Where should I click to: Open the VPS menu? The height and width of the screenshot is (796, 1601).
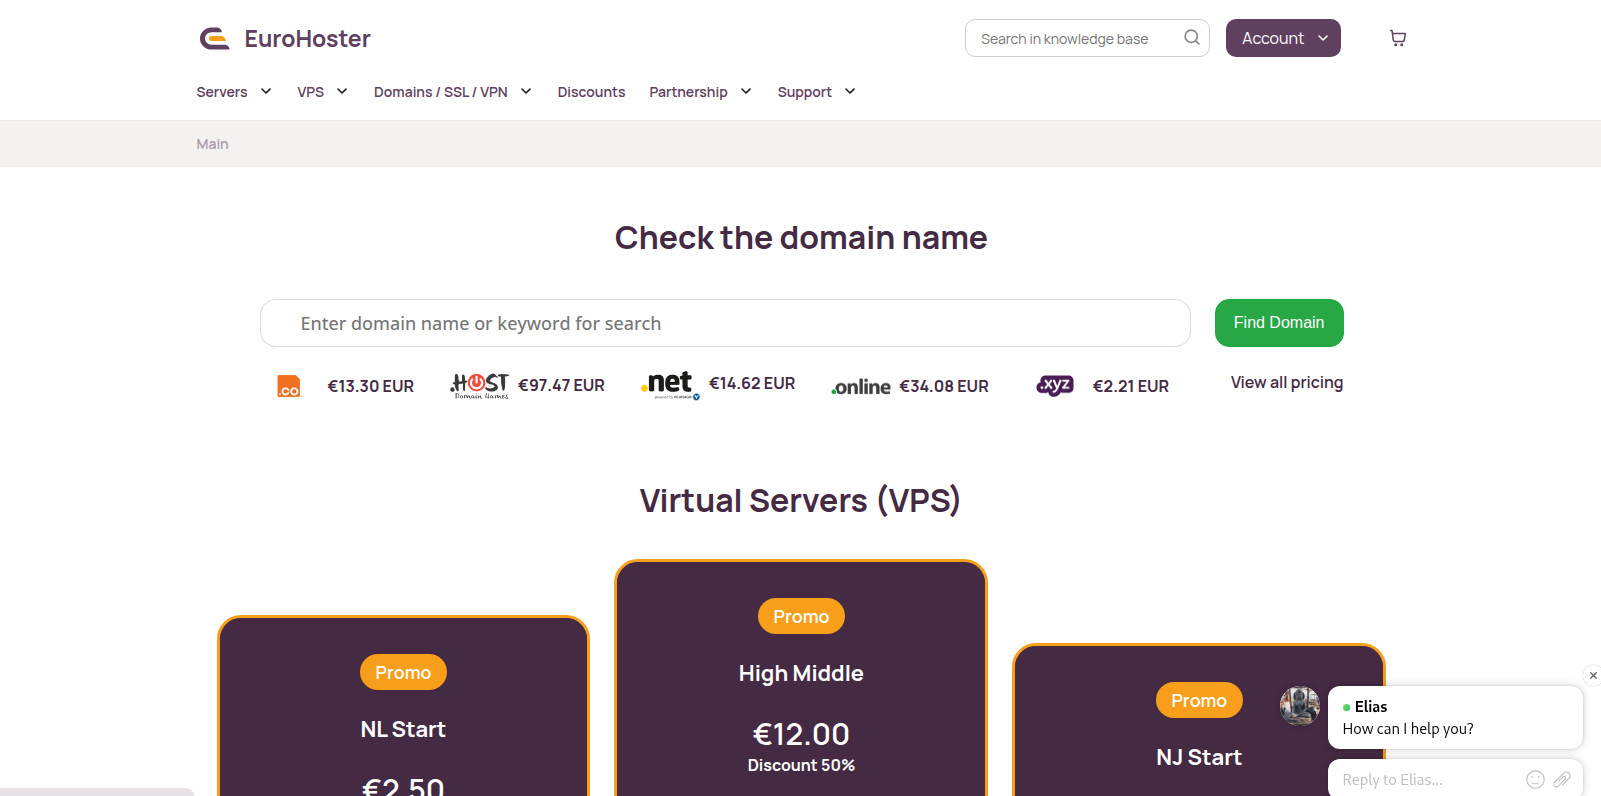(321, 92)
